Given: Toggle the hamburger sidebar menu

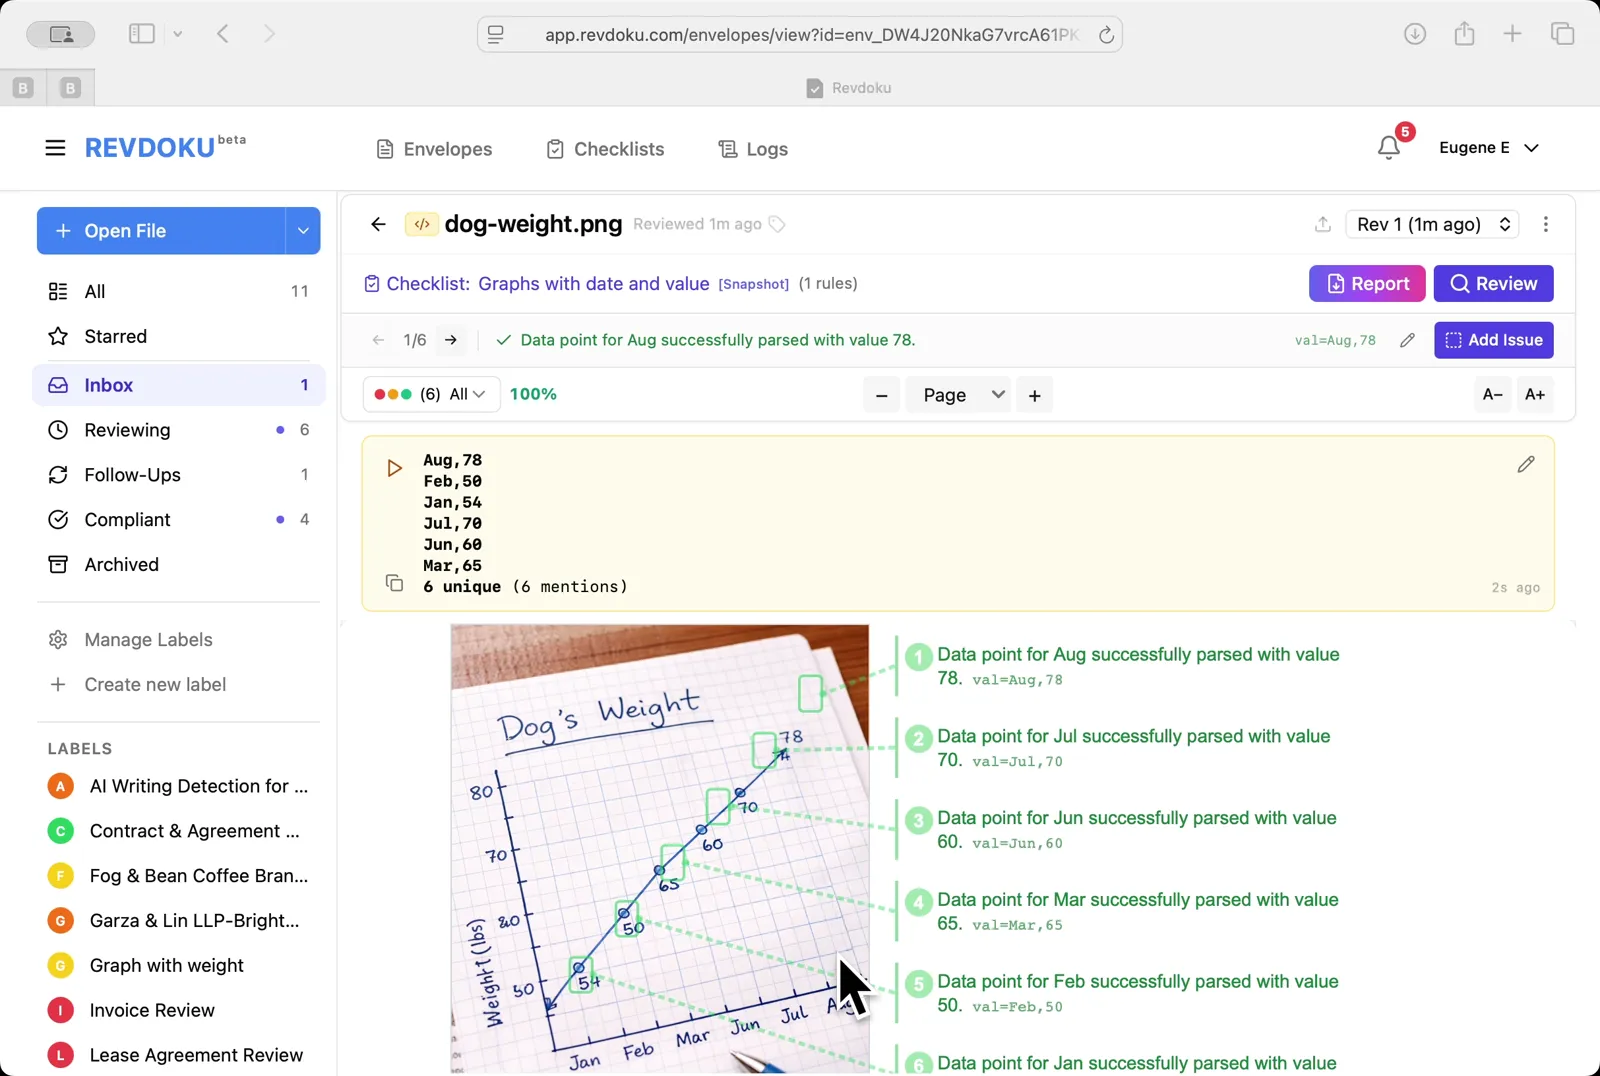Looking at the screenshot, I should 55,148.
